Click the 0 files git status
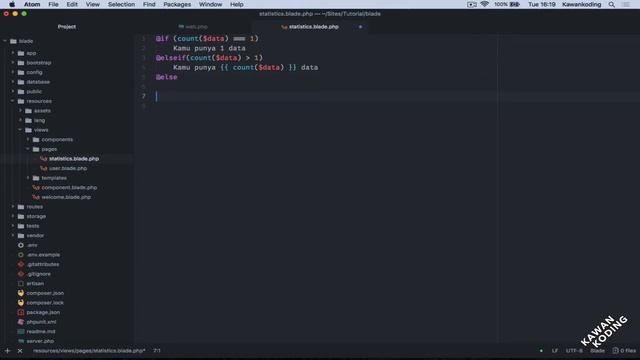The image size is (640, 360). [624, 351]
